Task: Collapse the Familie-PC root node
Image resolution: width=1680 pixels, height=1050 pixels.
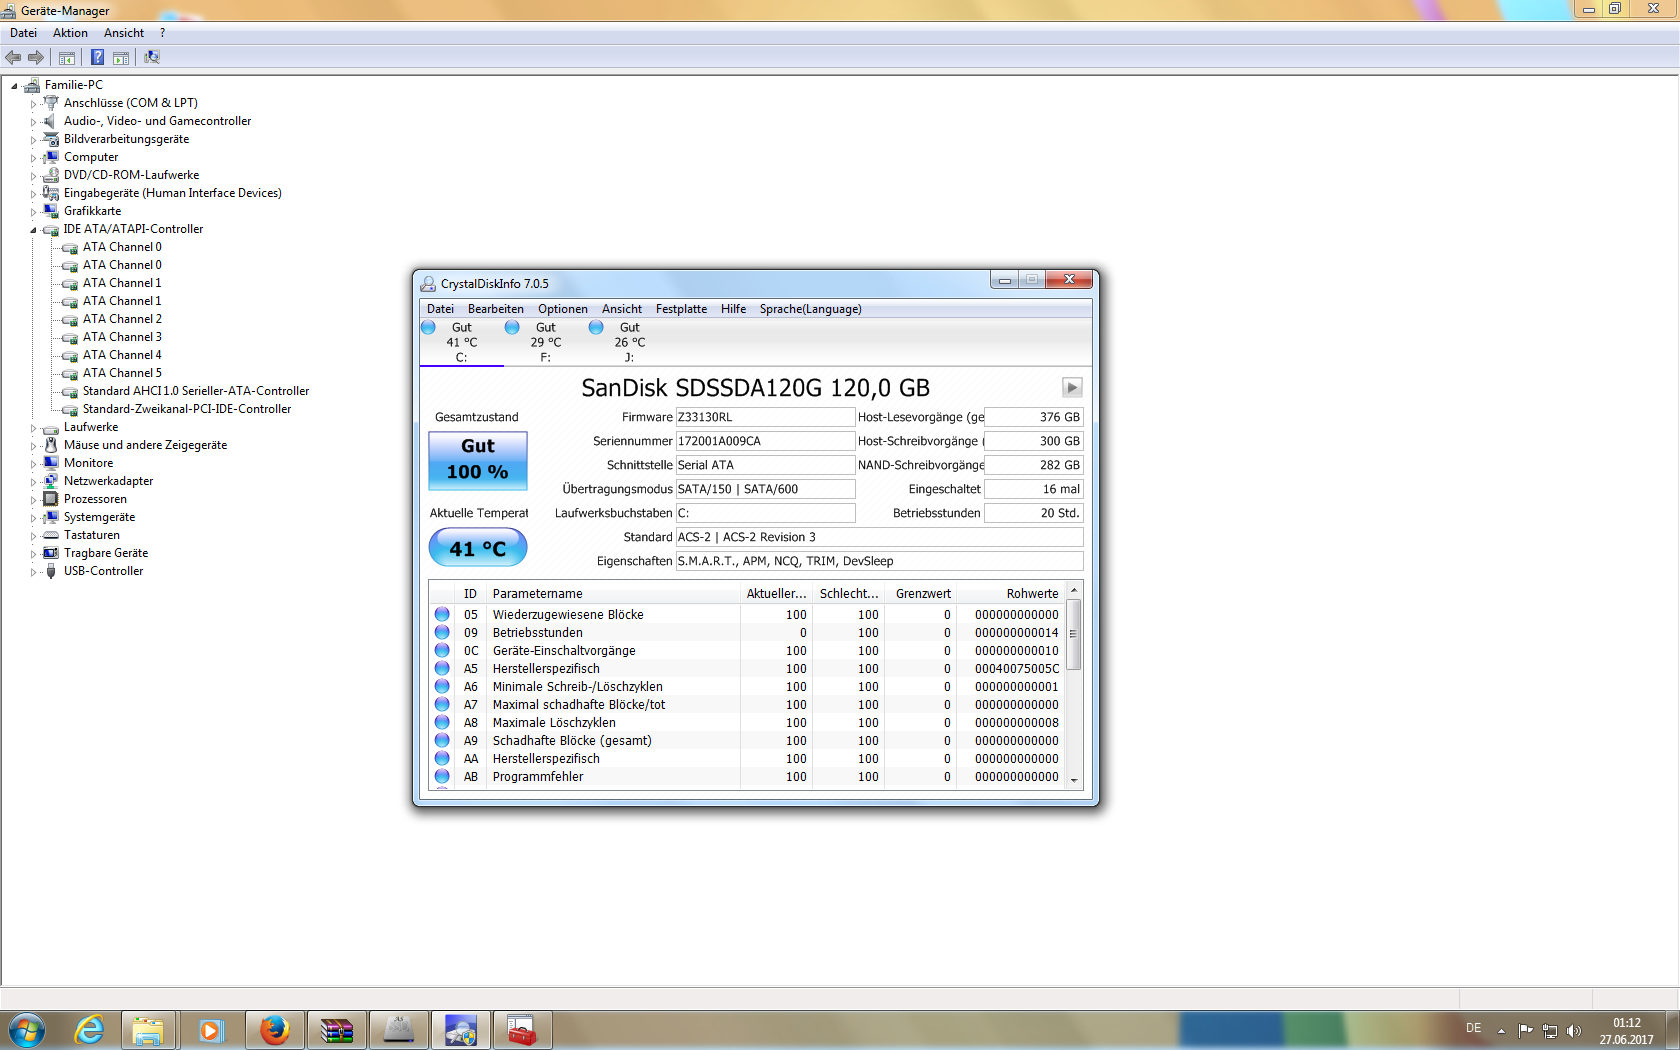Action: coord(14,85)
